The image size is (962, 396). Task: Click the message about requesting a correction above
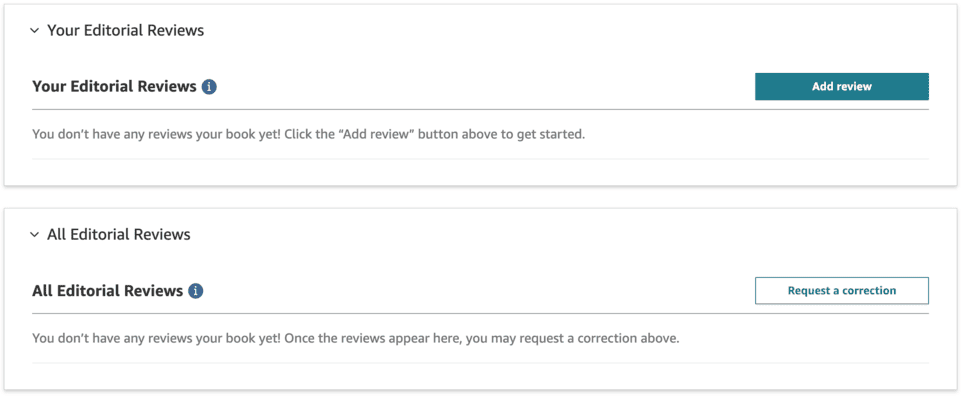click(356, 338)
